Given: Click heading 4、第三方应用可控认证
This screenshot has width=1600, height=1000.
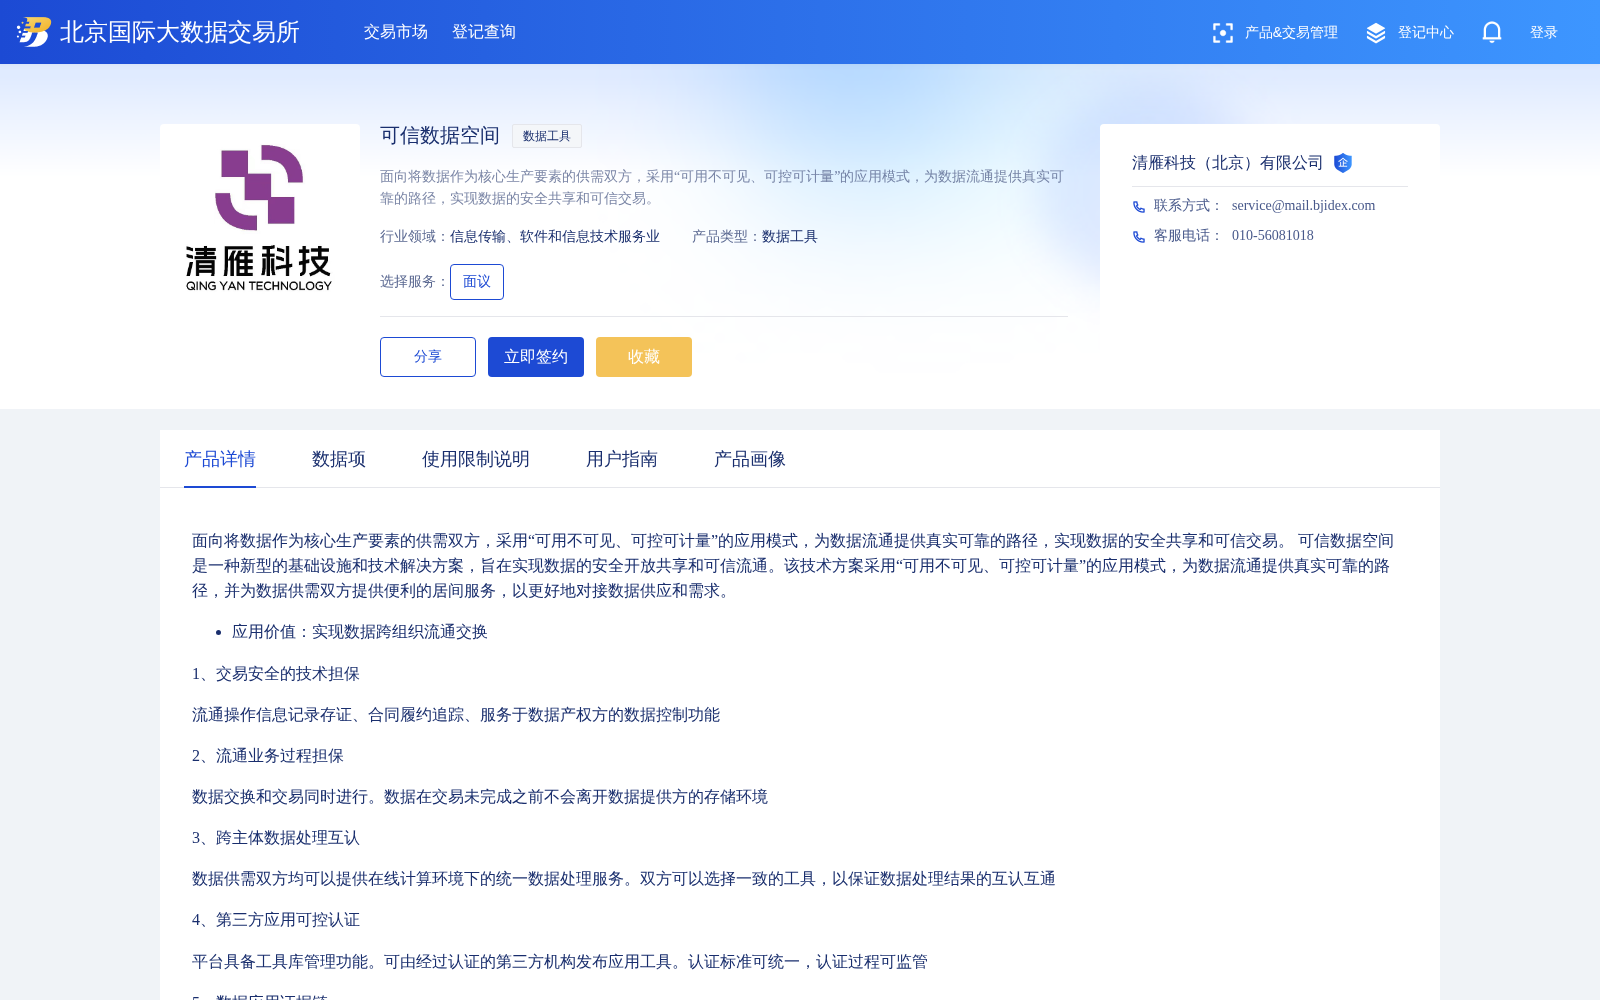Looking at the screenshot, I should pyautogui.click(x=276, y=920).
